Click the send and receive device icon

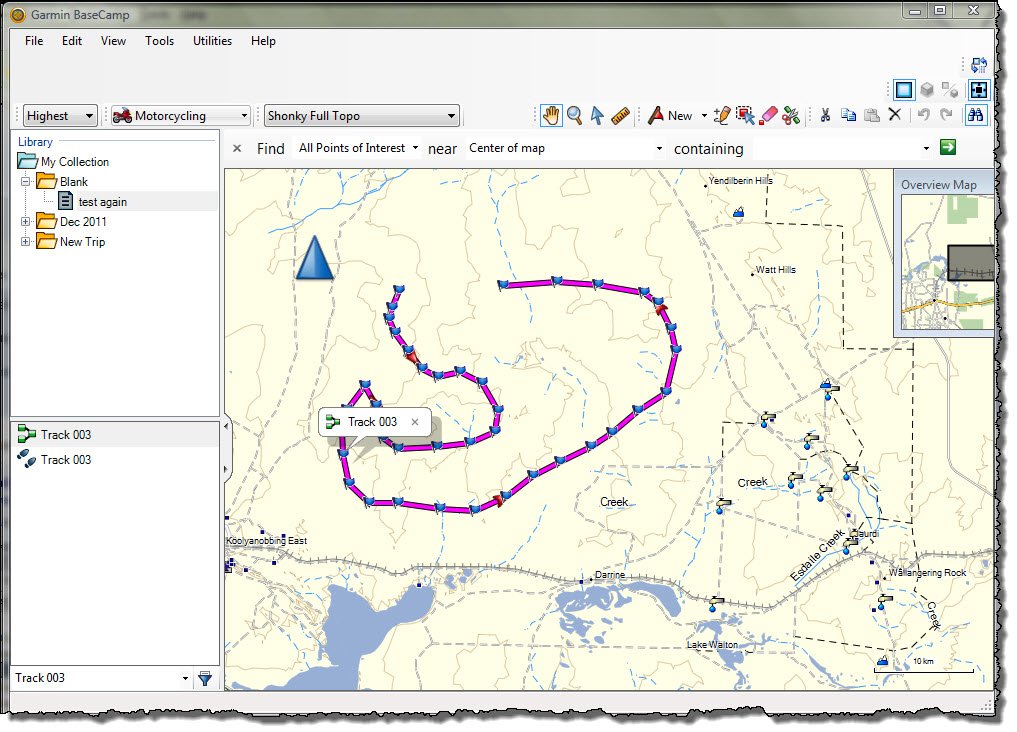tap(979, 65)
